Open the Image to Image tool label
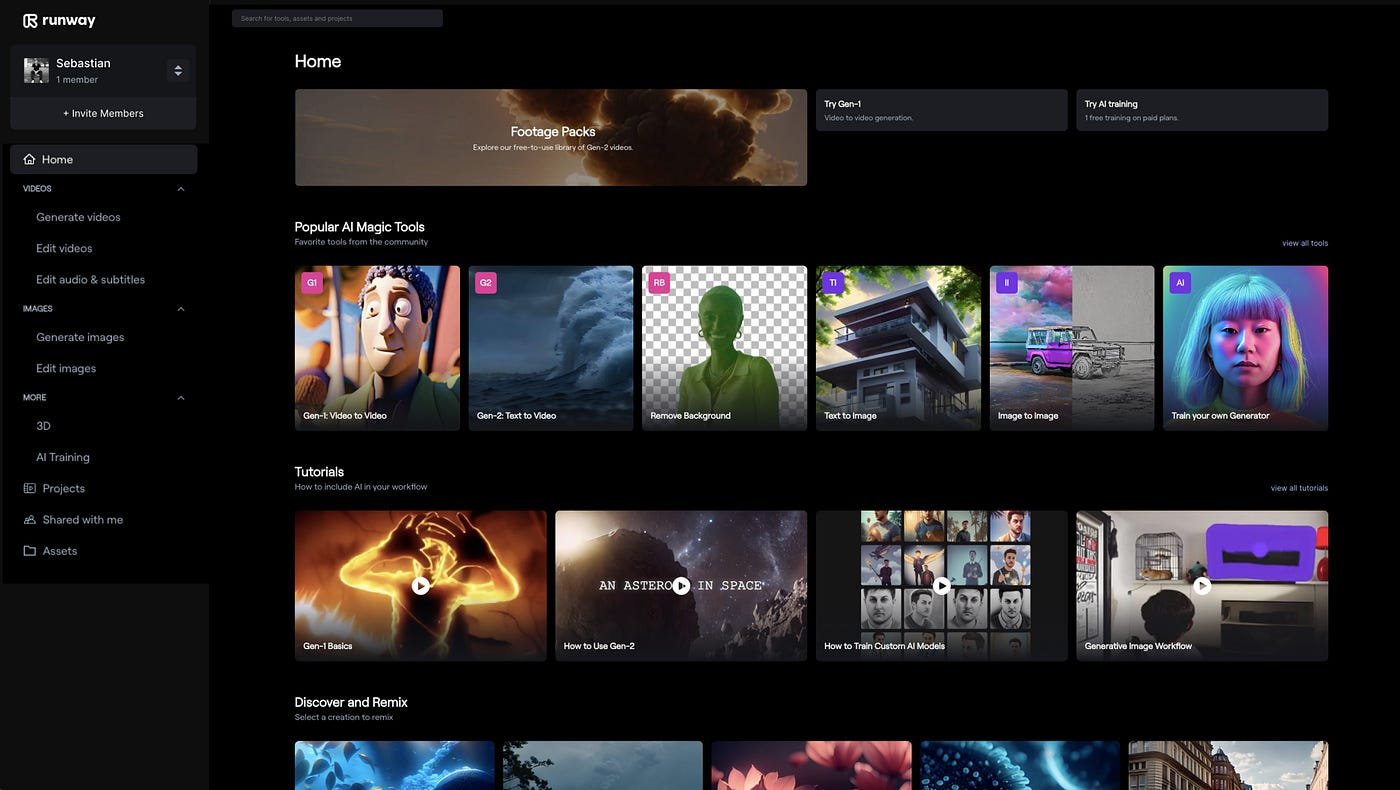Viewport: 1400px width, 790px height. pyautogui.click(x=1028, y=416)
